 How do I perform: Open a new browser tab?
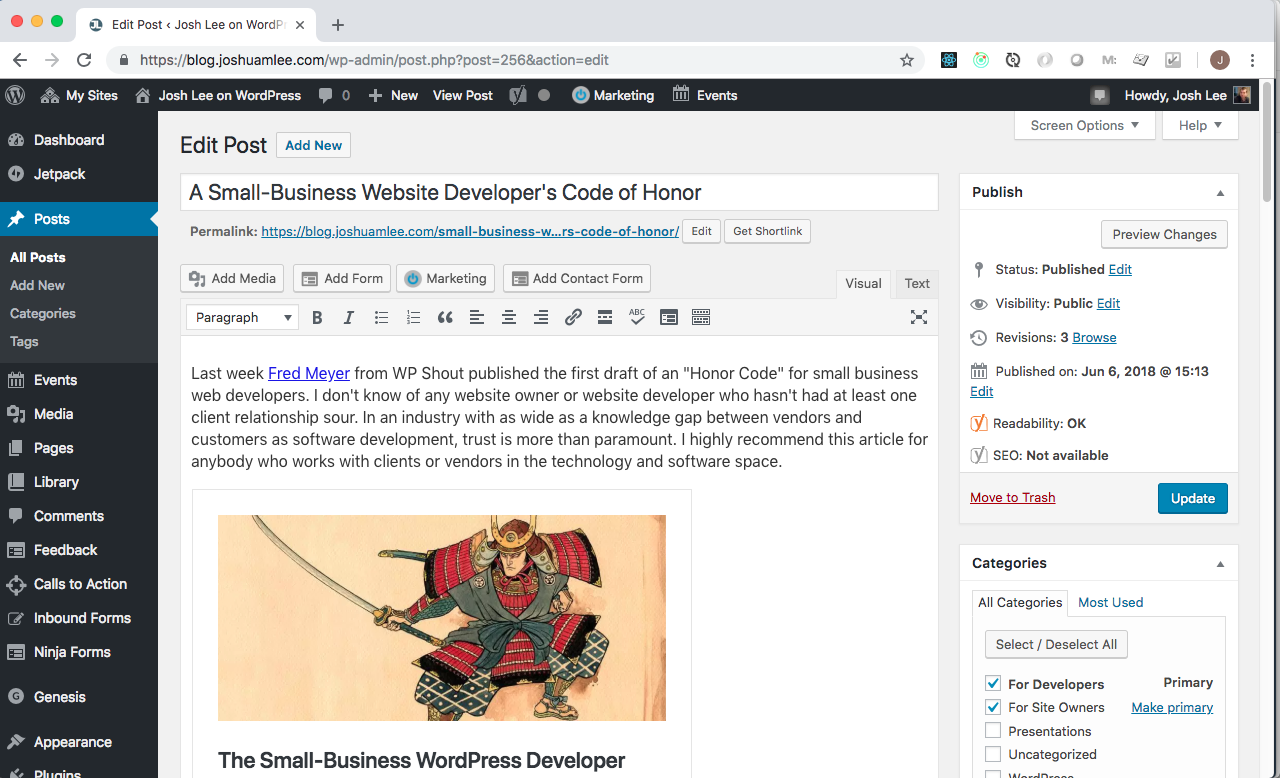(x=338, y=25)
